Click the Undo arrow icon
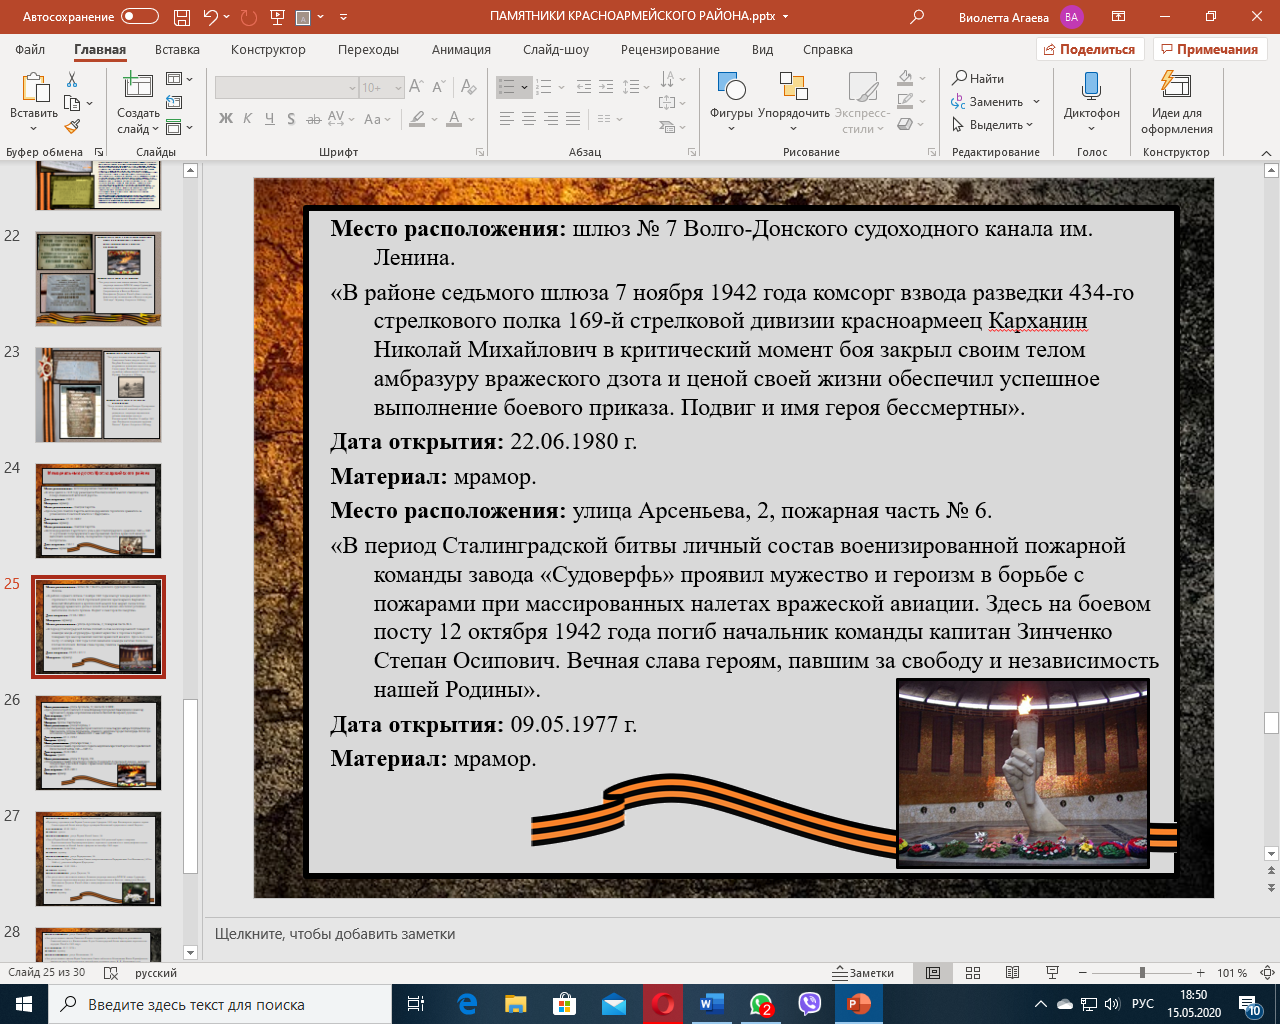The height and width of the screenshot is (1024, 1280). pos(210,17)
